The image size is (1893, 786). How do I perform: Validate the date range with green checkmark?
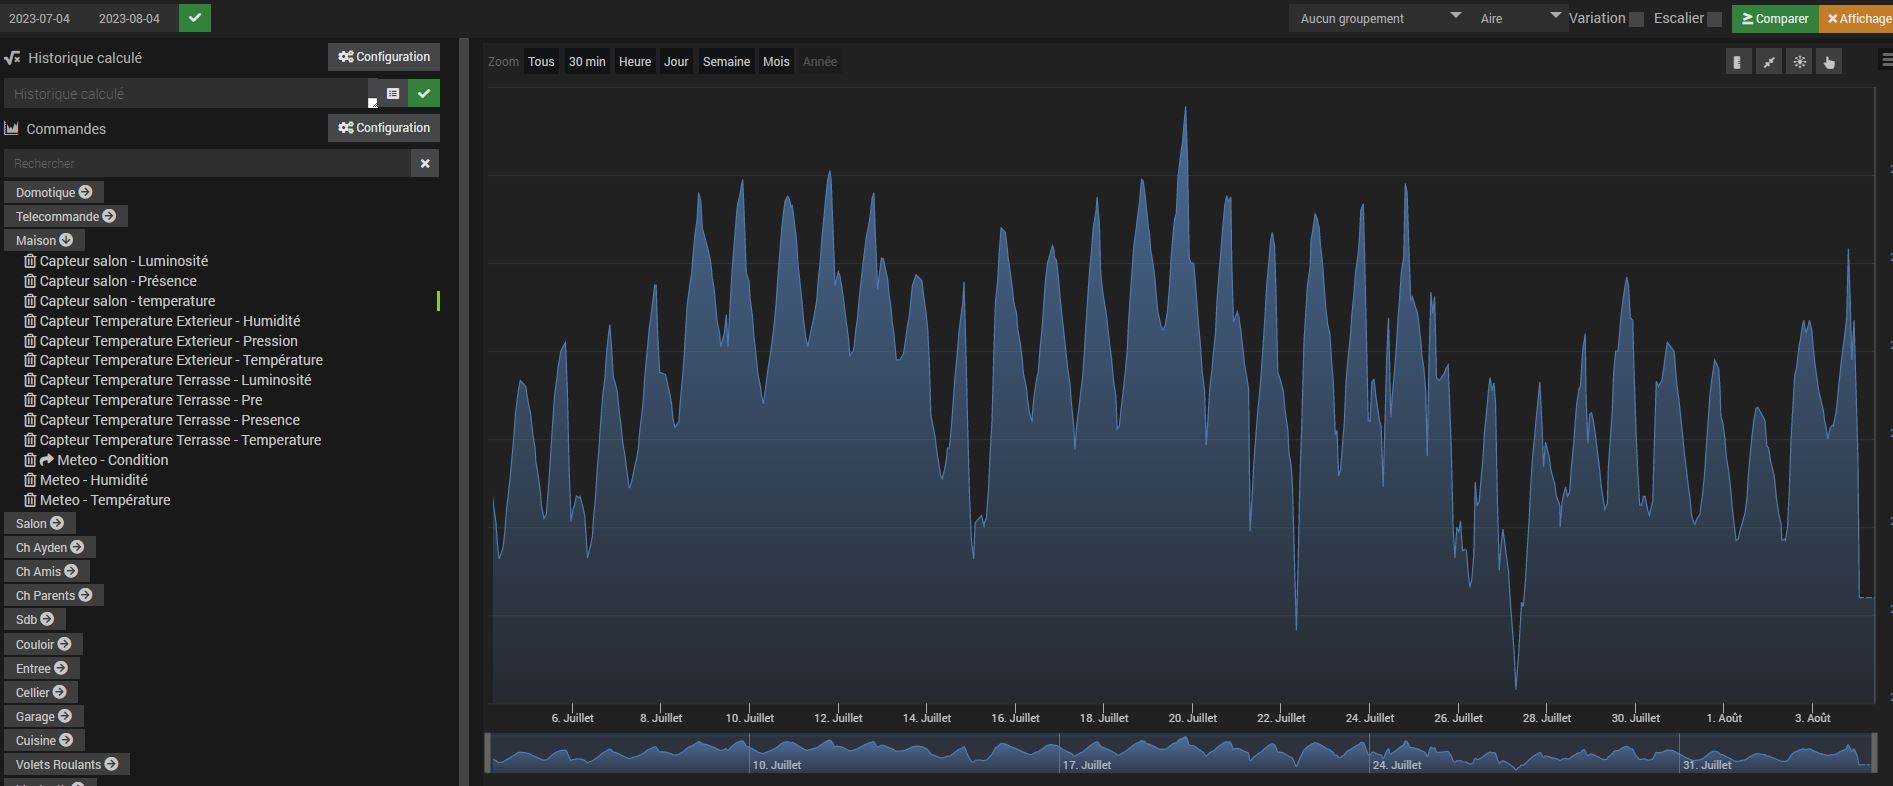195,18
